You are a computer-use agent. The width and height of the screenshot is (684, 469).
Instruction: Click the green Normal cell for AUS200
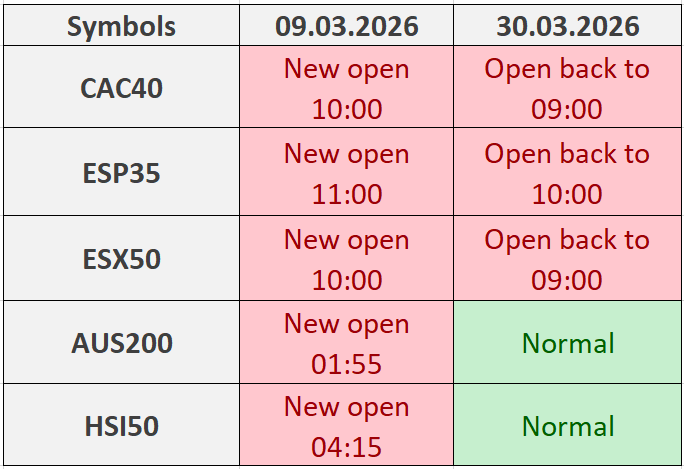click(567, 343)
